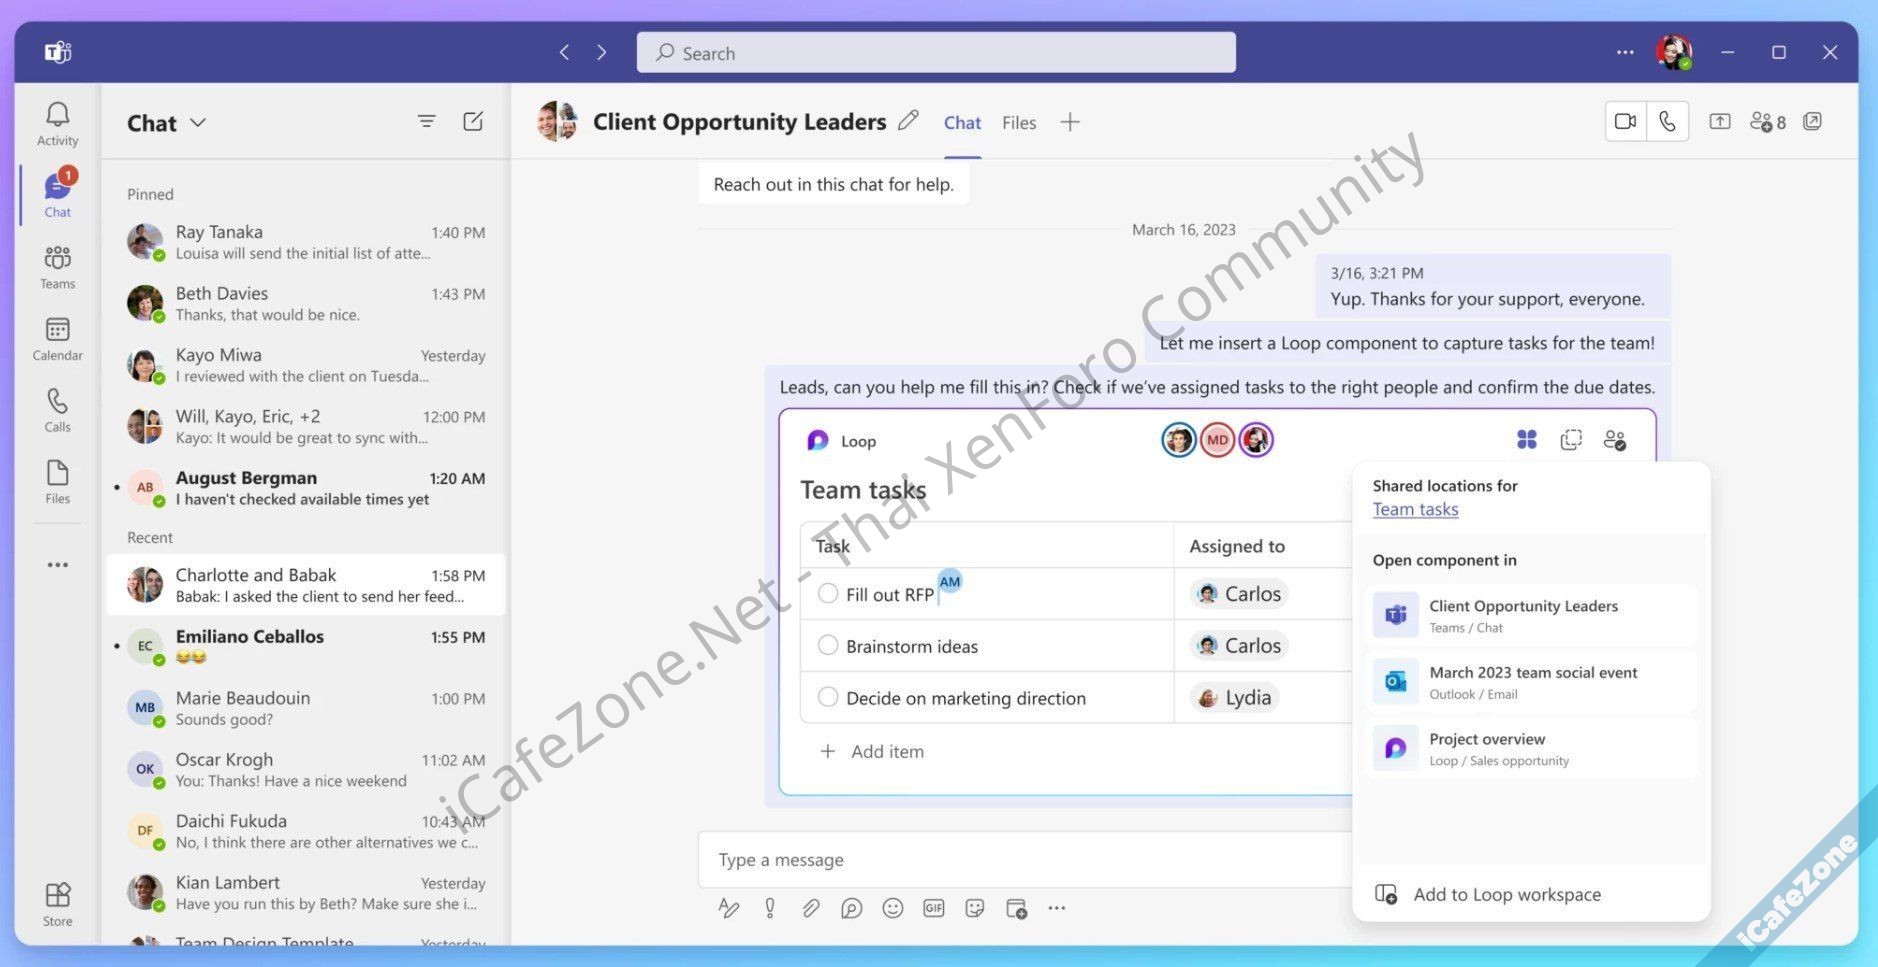Click the Search box
1878x967 pixels.
[x=935, y=53]
